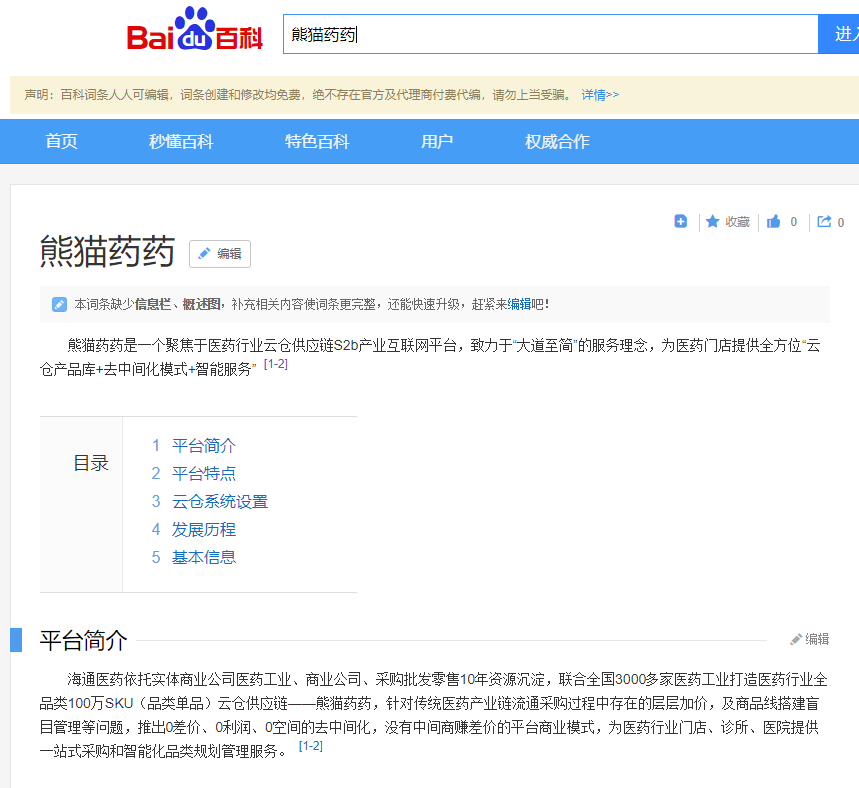Click the thumbs-up like icon

774,221
